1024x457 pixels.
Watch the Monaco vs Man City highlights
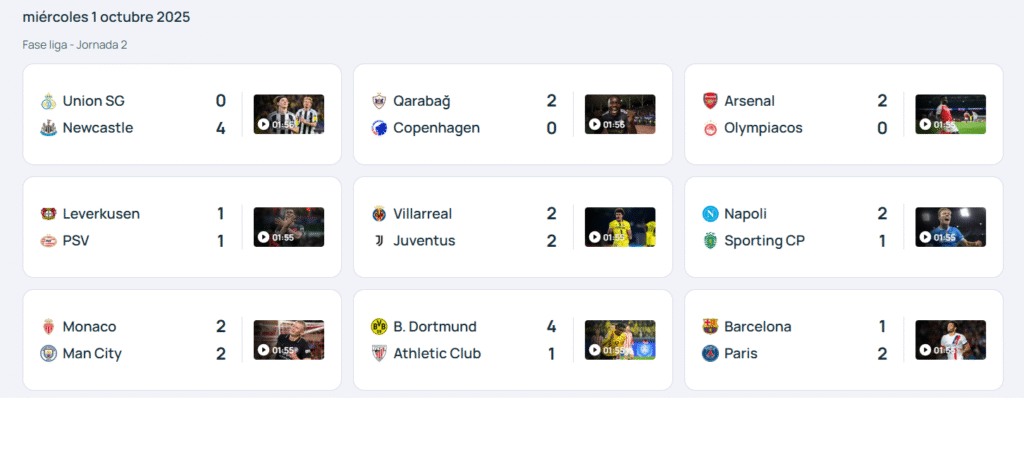pyautogui.click(x=288, y=340)
